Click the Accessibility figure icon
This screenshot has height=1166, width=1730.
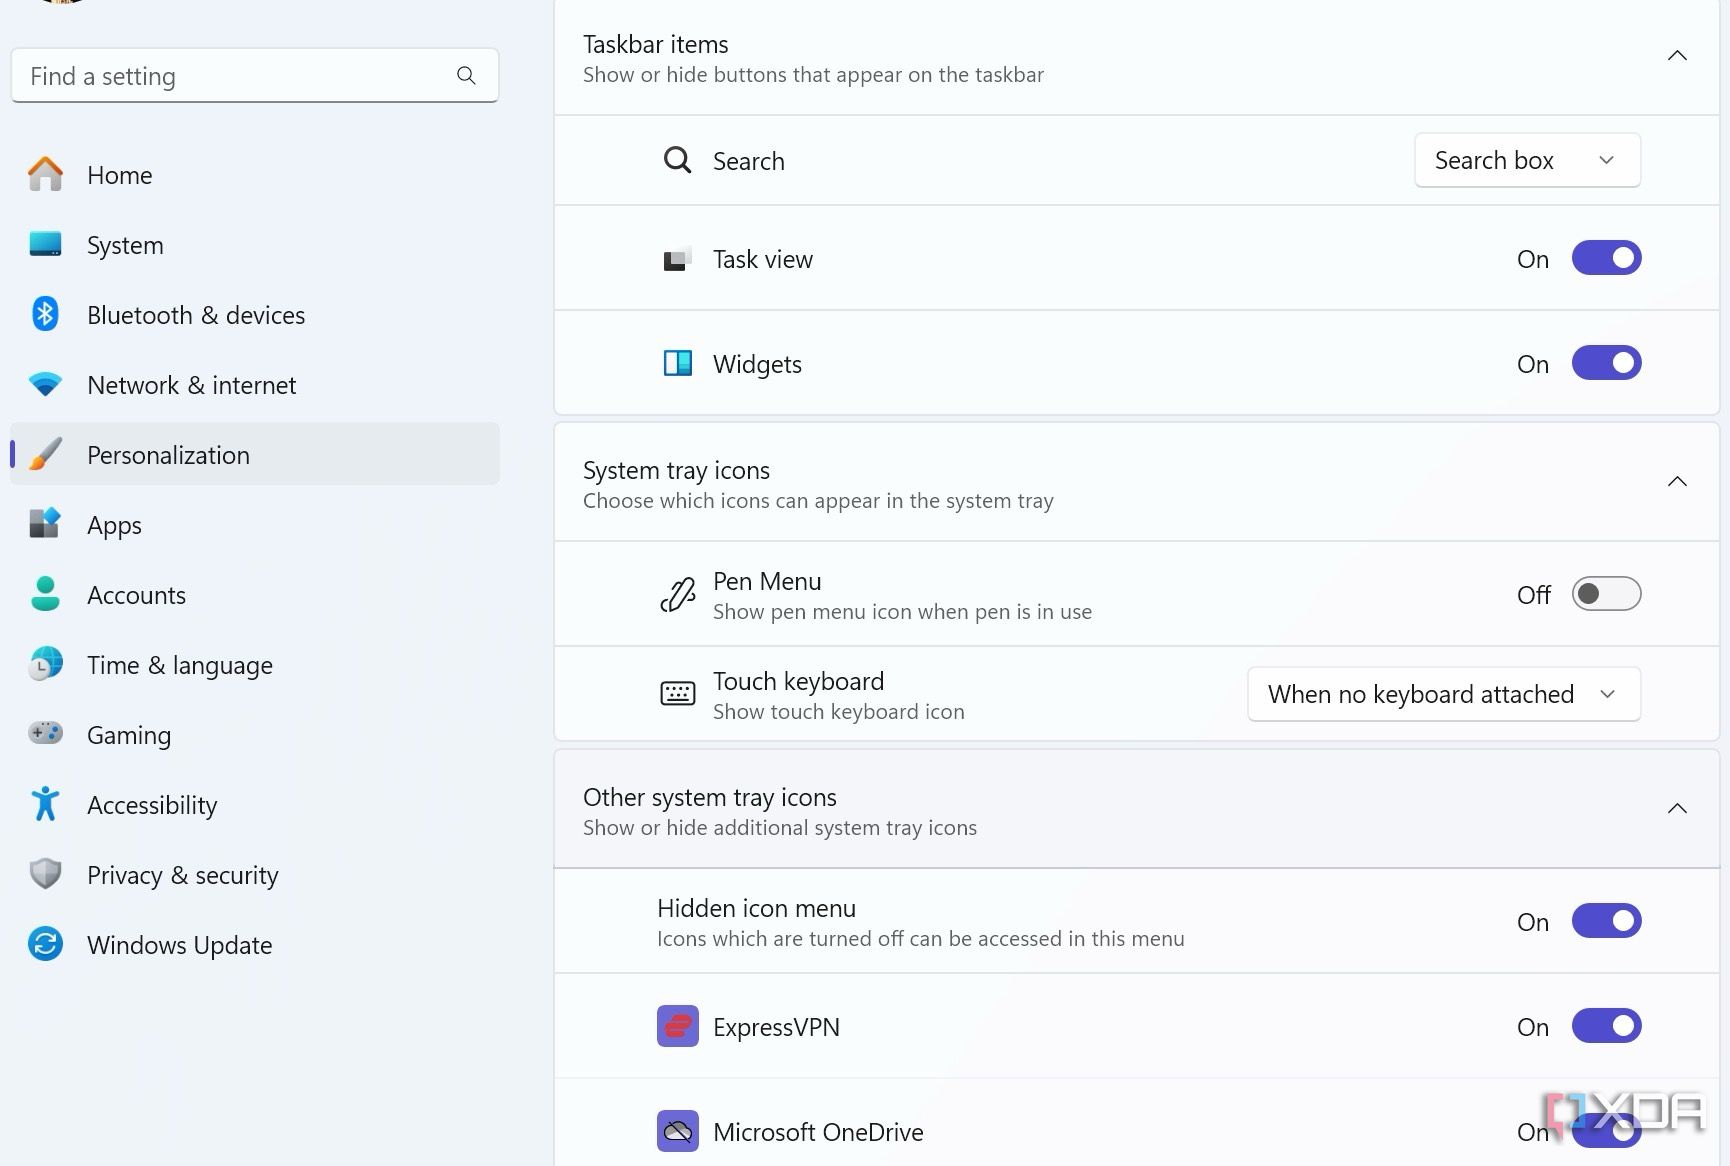[x=45, y=804]
